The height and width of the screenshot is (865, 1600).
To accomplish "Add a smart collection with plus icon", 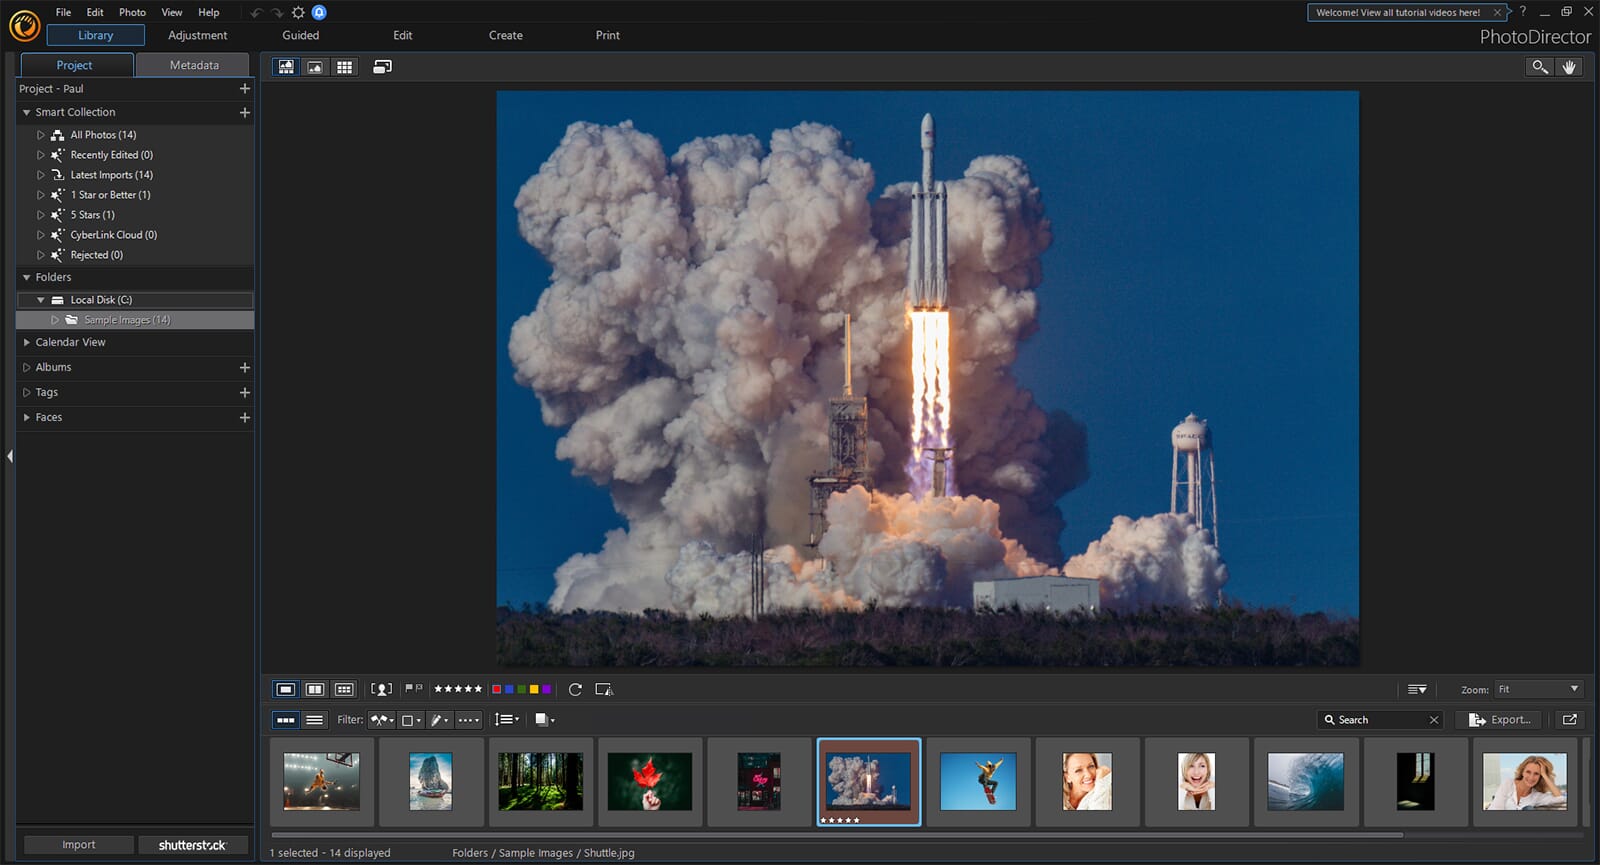I will [x=245, y=113].
